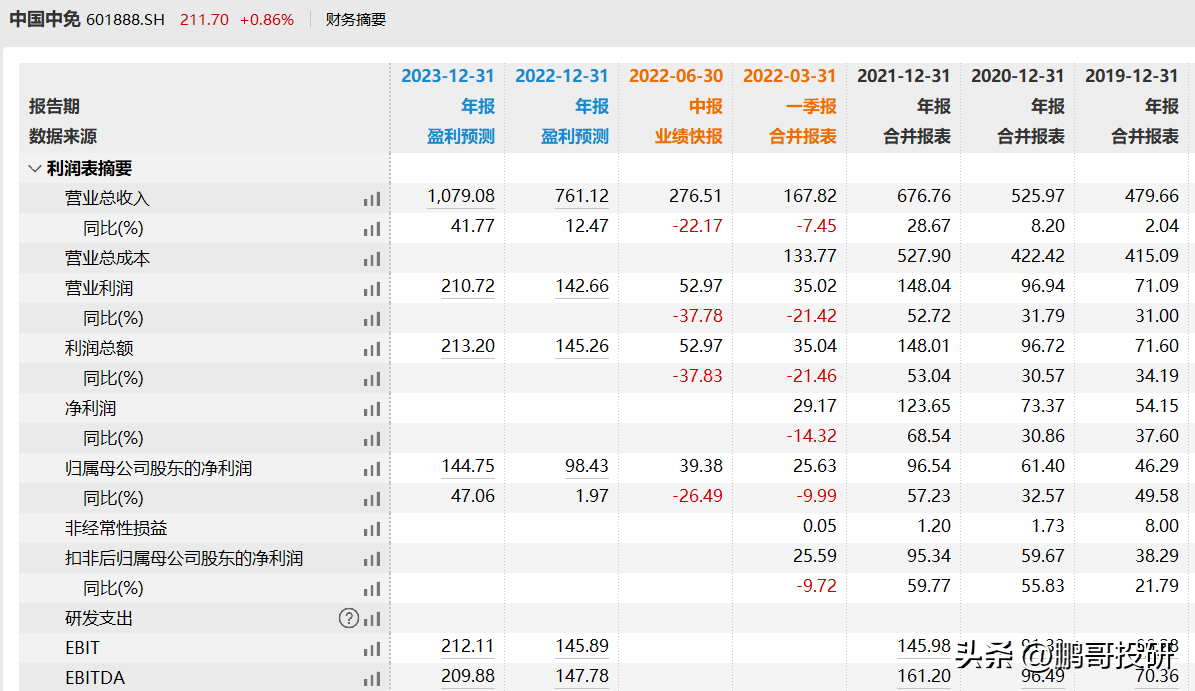Open chart icon for 同比(%) under 营业利润
The image size is (1195, 691).
pos(372,319)
